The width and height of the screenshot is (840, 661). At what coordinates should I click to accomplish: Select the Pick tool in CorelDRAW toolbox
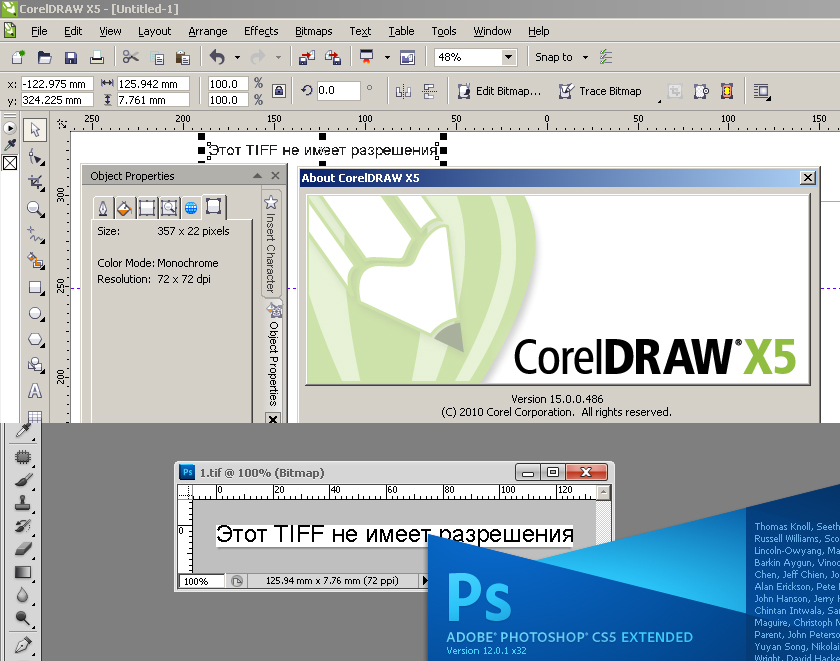click(35, 130)
